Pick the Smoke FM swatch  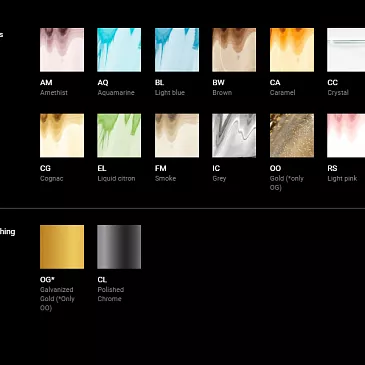(177, 135)
